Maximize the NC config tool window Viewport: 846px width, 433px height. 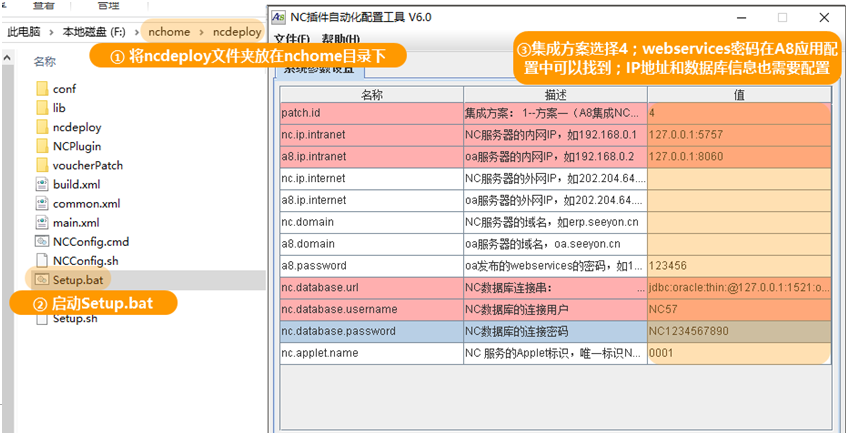pos(782,17)
